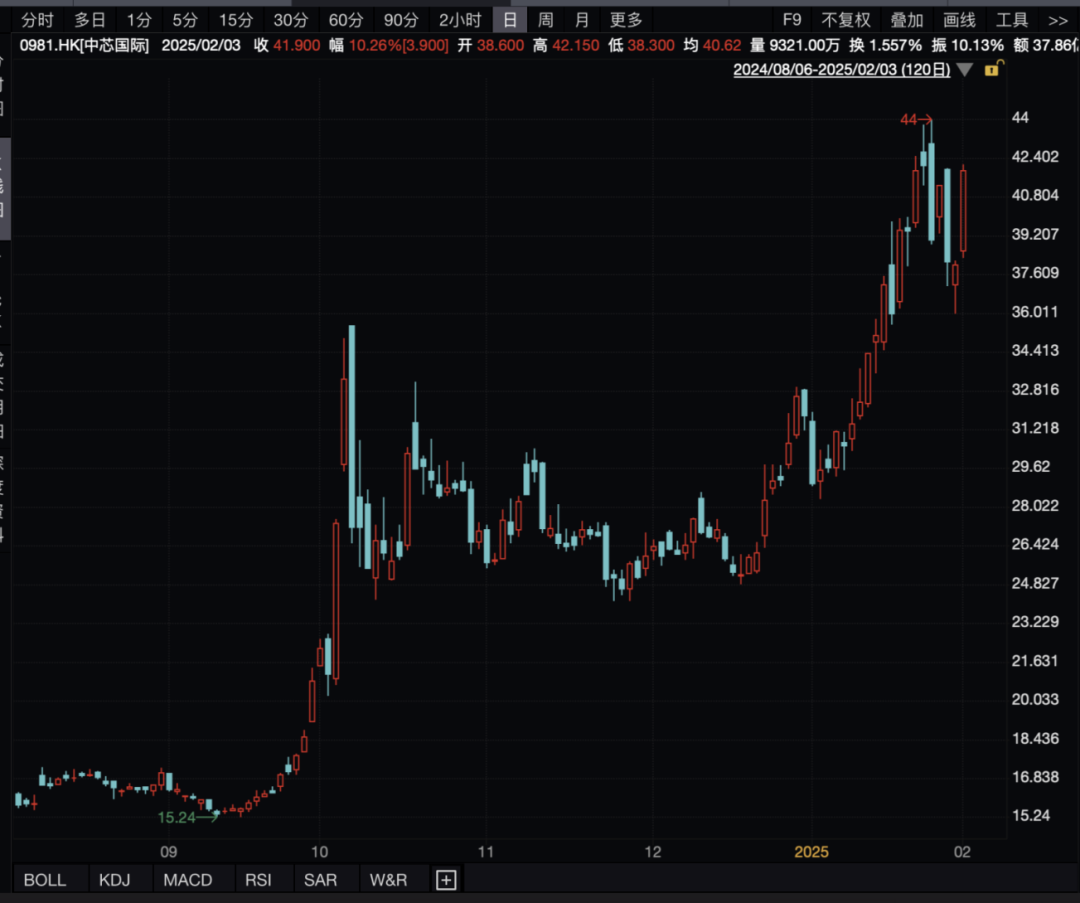
Task: Show the MACD indicator
Action: (x=187, y=880)
